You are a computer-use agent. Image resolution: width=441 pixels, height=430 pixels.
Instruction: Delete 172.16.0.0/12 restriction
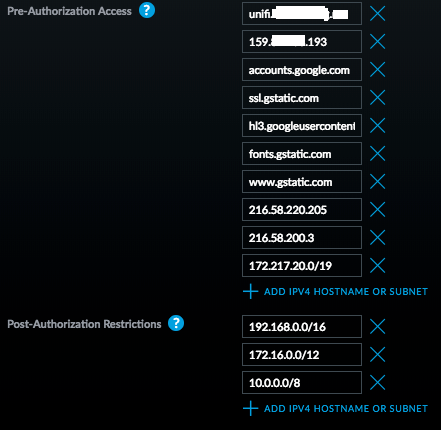point(378,354)
